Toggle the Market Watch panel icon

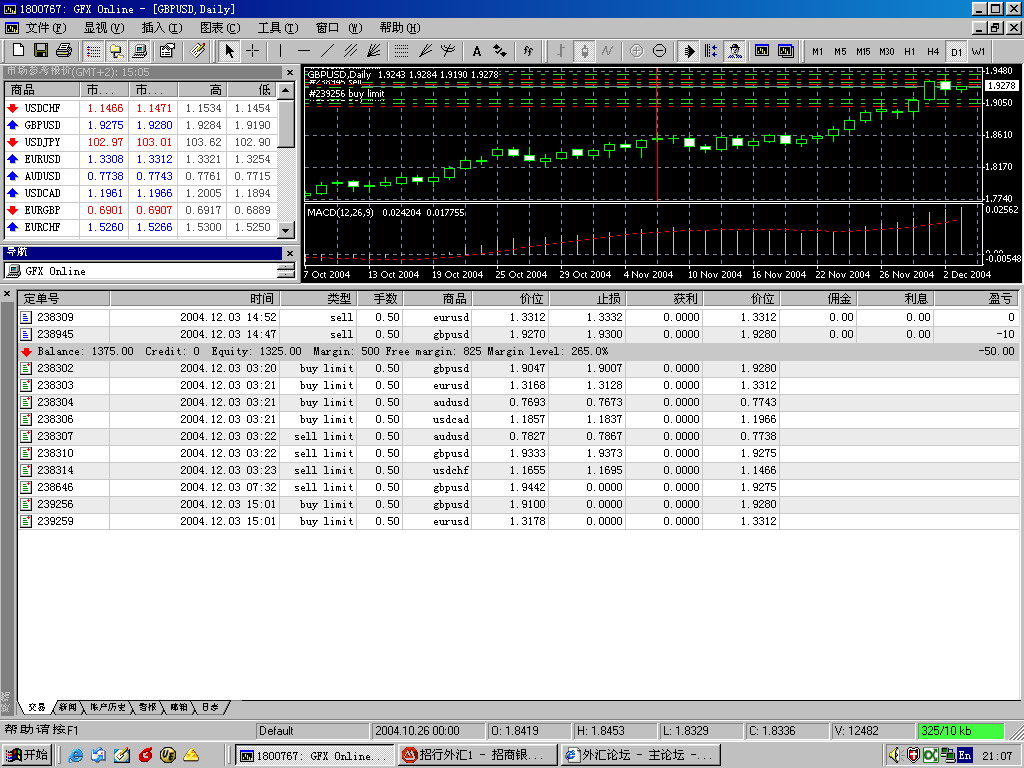[x=94, y=50]
